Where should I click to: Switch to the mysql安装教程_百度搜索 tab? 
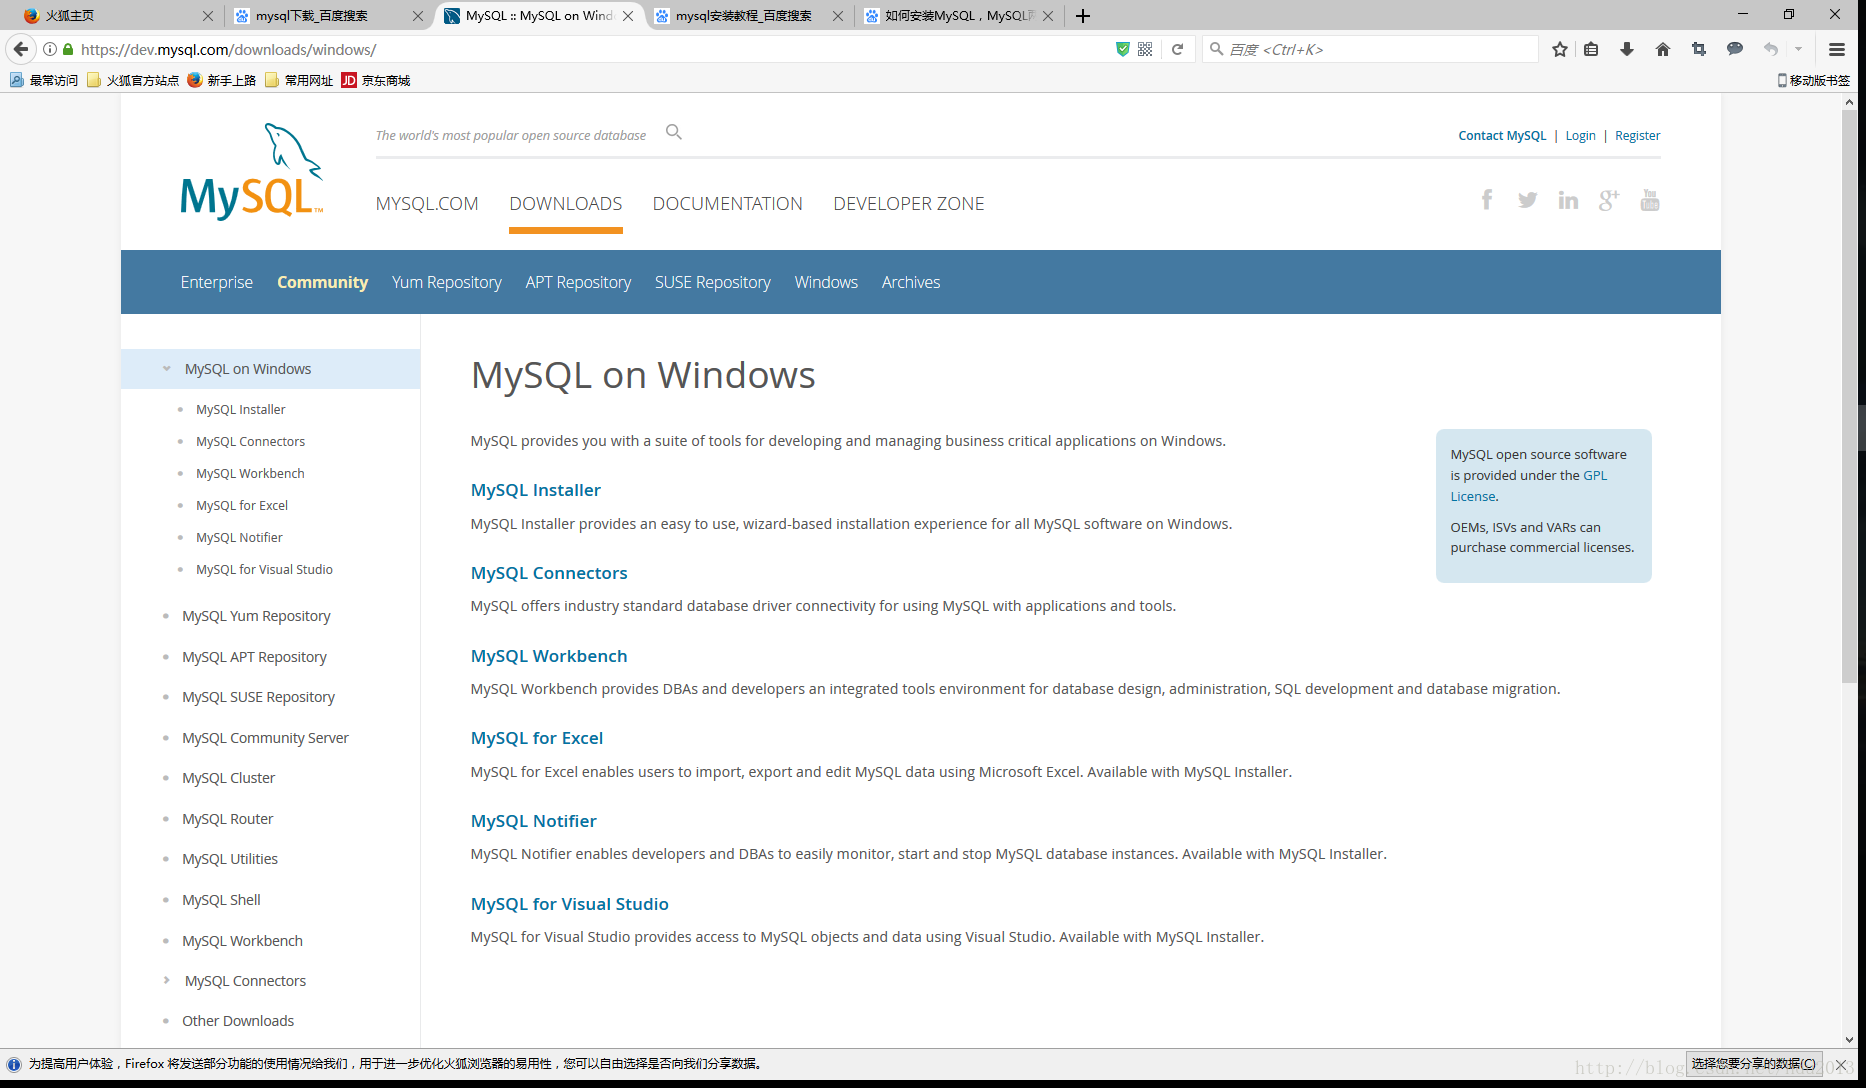coord(743,16)
